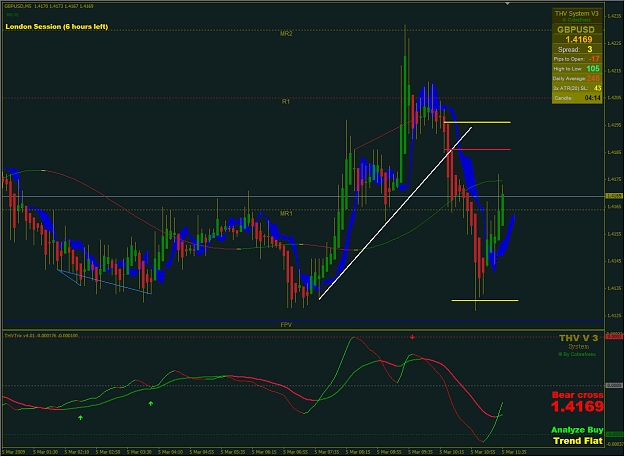The height and width of the screenshot is (457, 625).
Task: Click the green up arrow near 5 Mar 02:10
Action: [81, 418]
